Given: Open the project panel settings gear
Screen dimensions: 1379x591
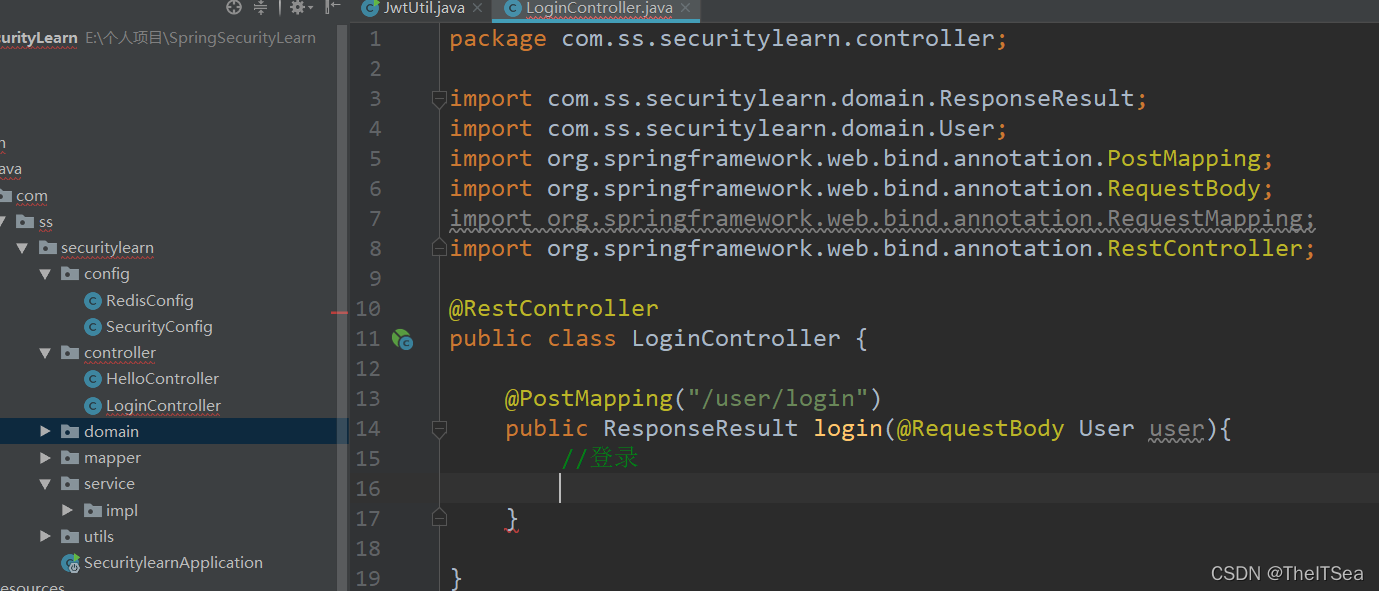Looking at the screenshot, I should 298,8.
